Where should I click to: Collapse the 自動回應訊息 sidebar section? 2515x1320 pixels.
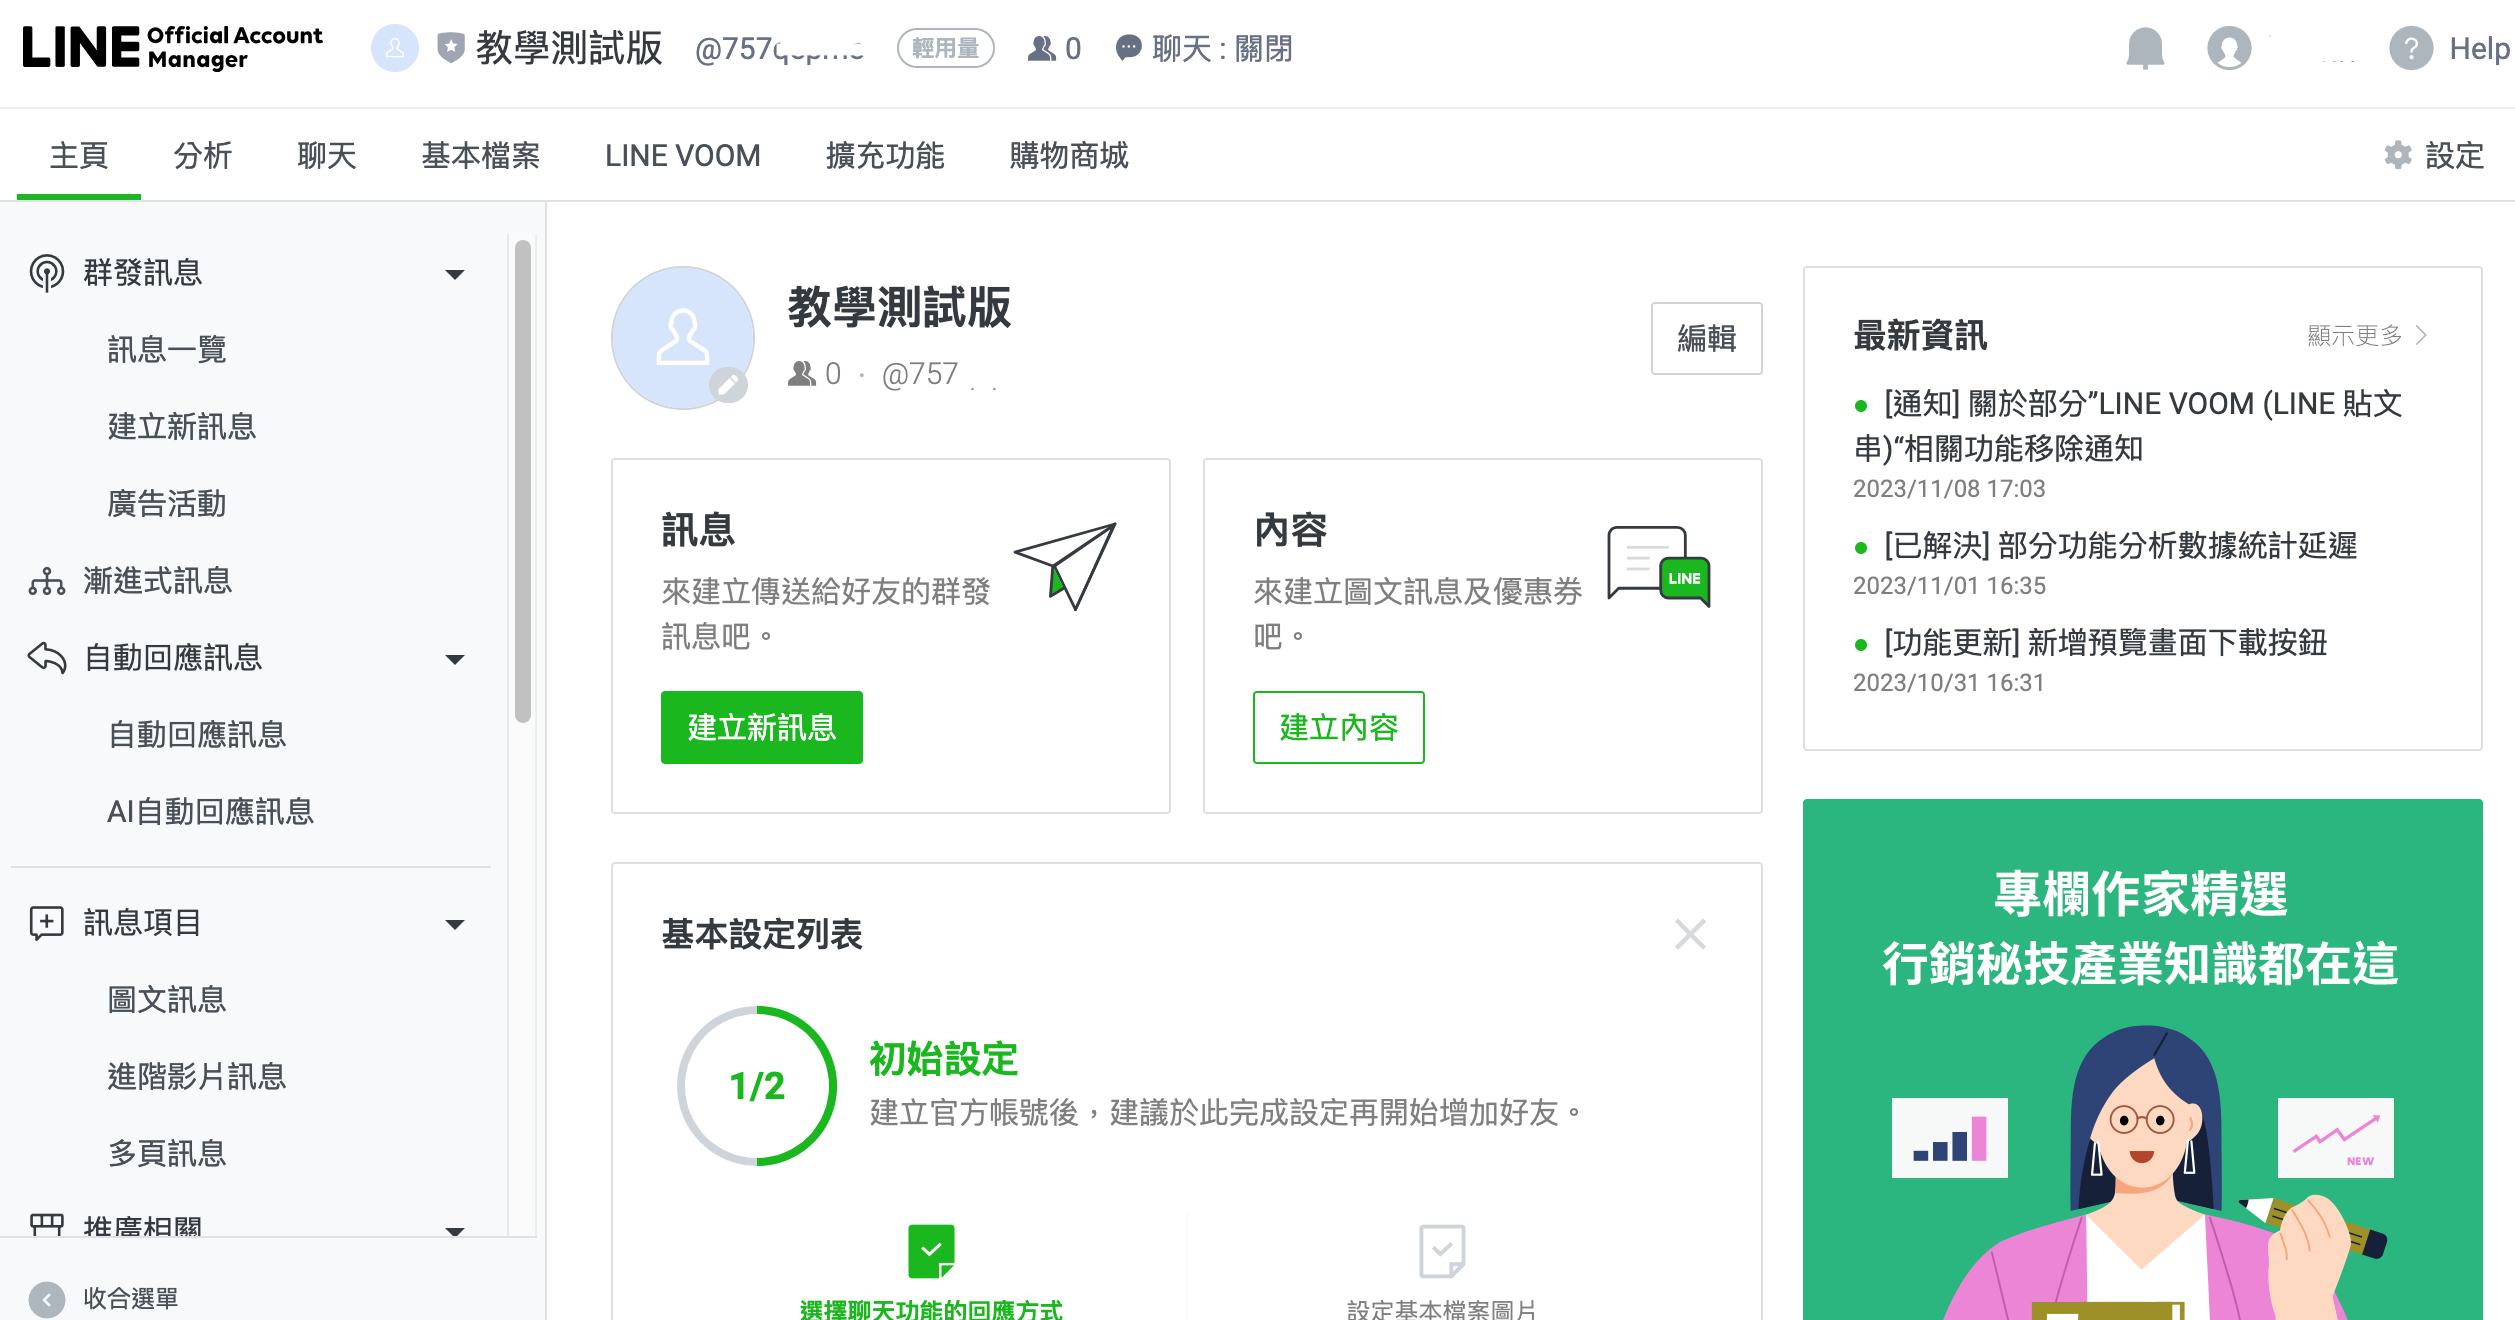coord(455,658)
